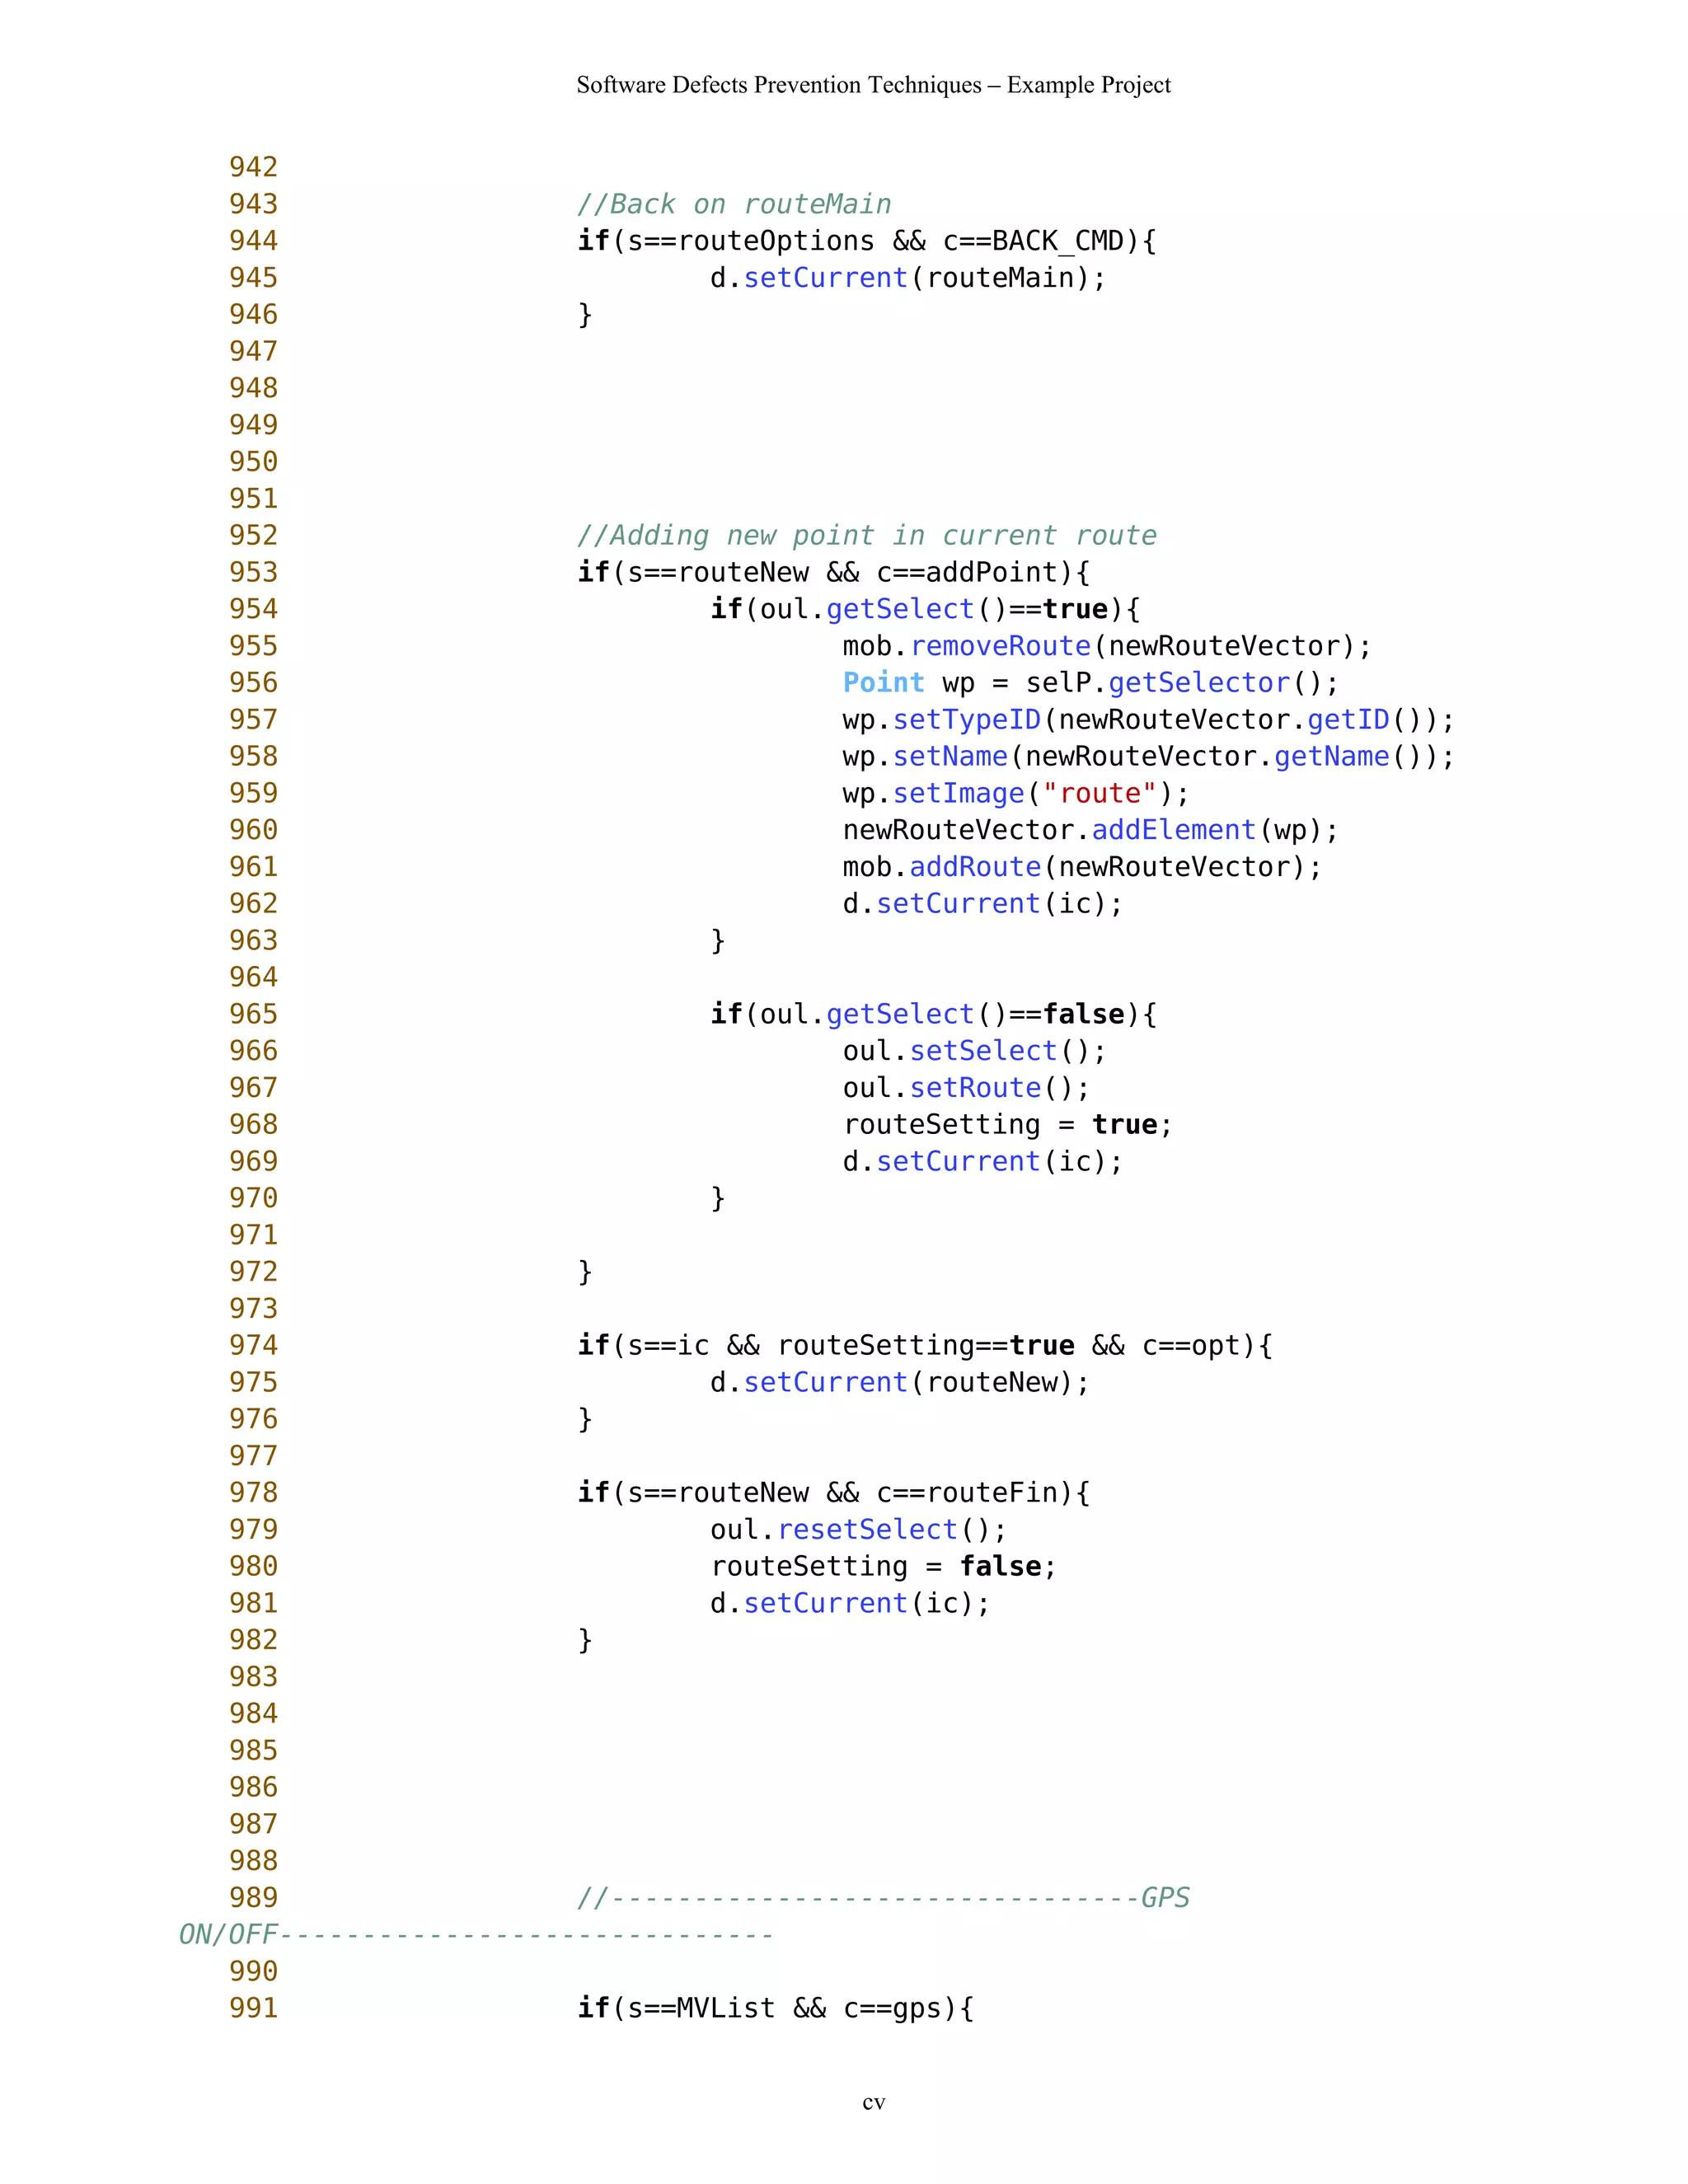Click the page header title text
1688x2184 pixels.
(x=873, y=85)
